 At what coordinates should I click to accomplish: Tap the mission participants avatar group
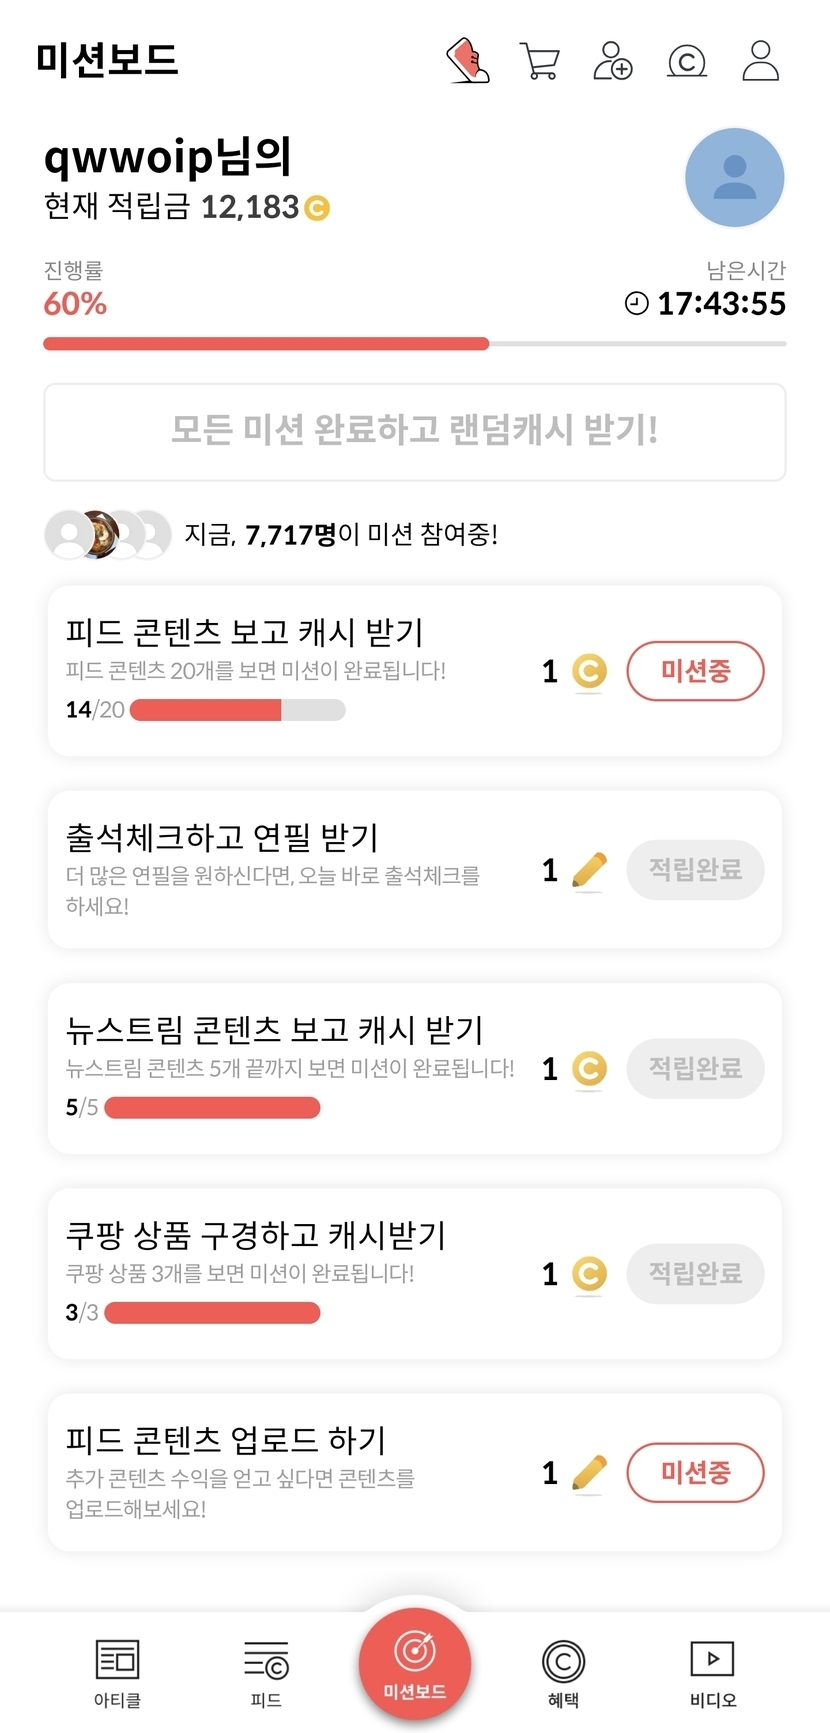108,535
